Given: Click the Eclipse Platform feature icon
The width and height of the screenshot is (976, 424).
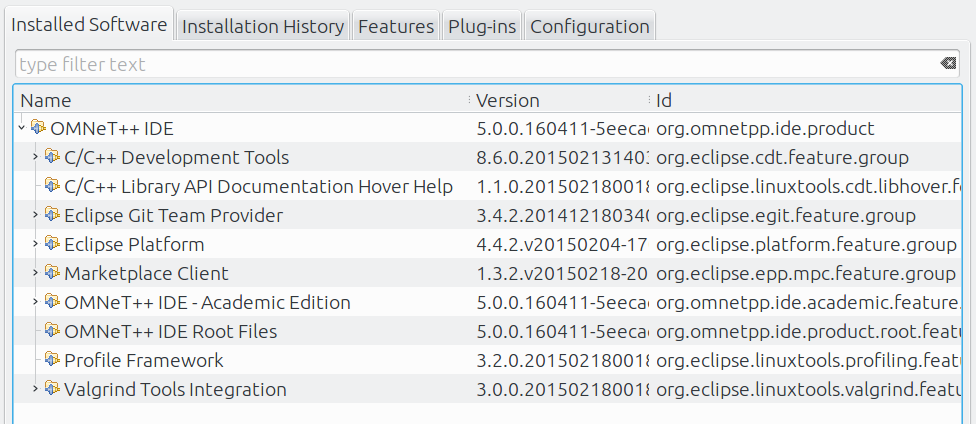Looking at the screenshot, I should 52,244.
